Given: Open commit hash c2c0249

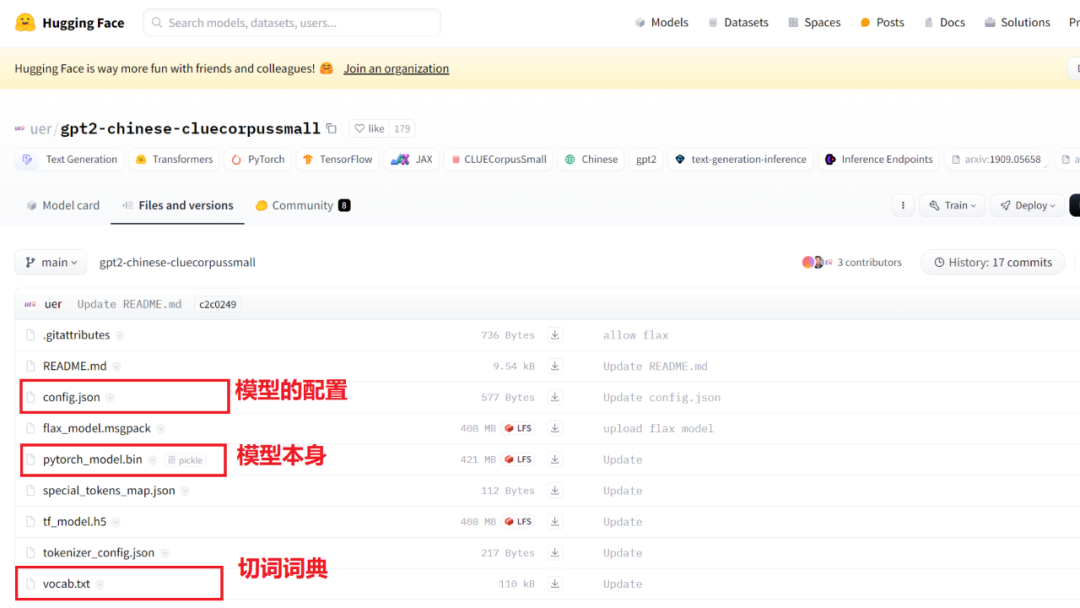Looking at the screenshot, I should (218, 304).
